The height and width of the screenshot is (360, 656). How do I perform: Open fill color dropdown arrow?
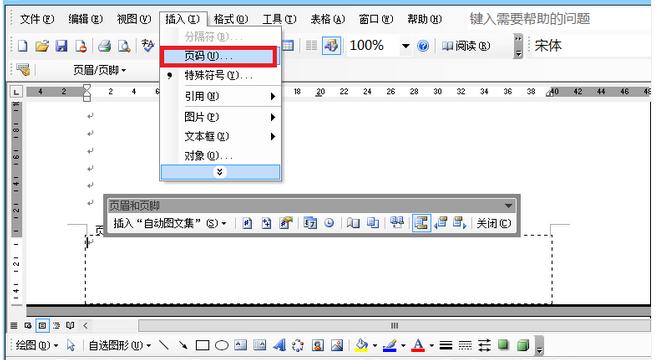point(374,346)
